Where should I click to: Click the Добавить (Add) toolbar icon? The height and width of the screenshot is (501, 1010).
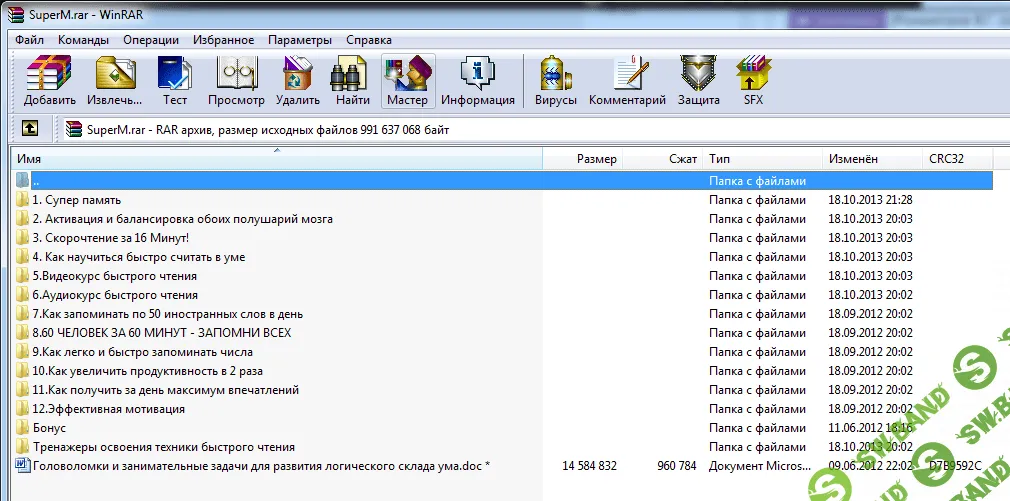pyautogui.click(x=50, y=80)
